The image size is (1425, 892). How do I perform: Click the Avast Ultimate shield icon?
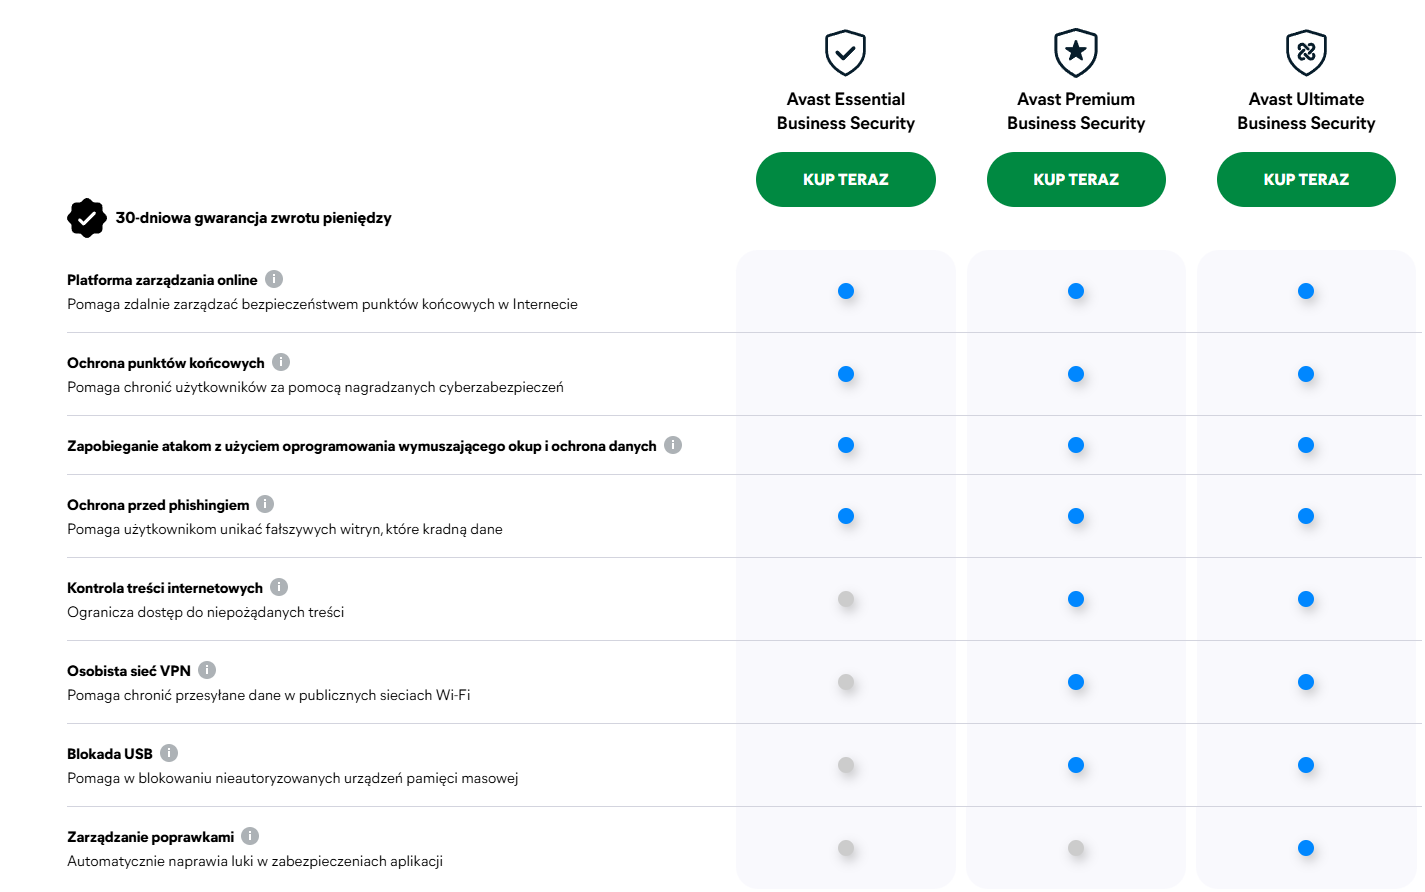(1306, 52)
